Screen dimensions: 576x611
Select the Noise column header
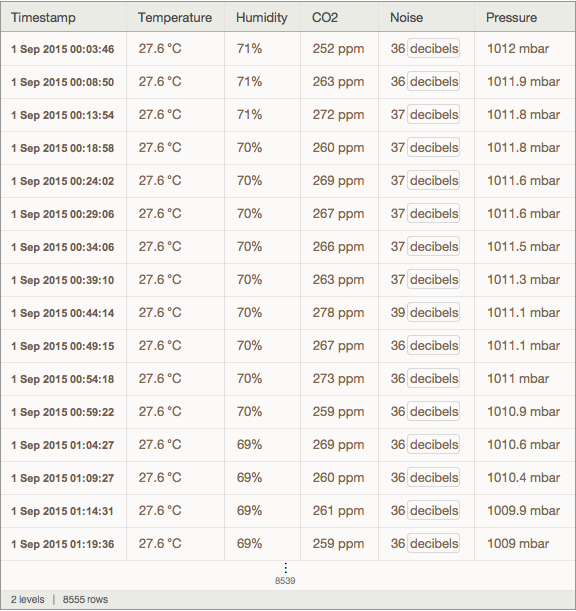click(x=406, y=18)
